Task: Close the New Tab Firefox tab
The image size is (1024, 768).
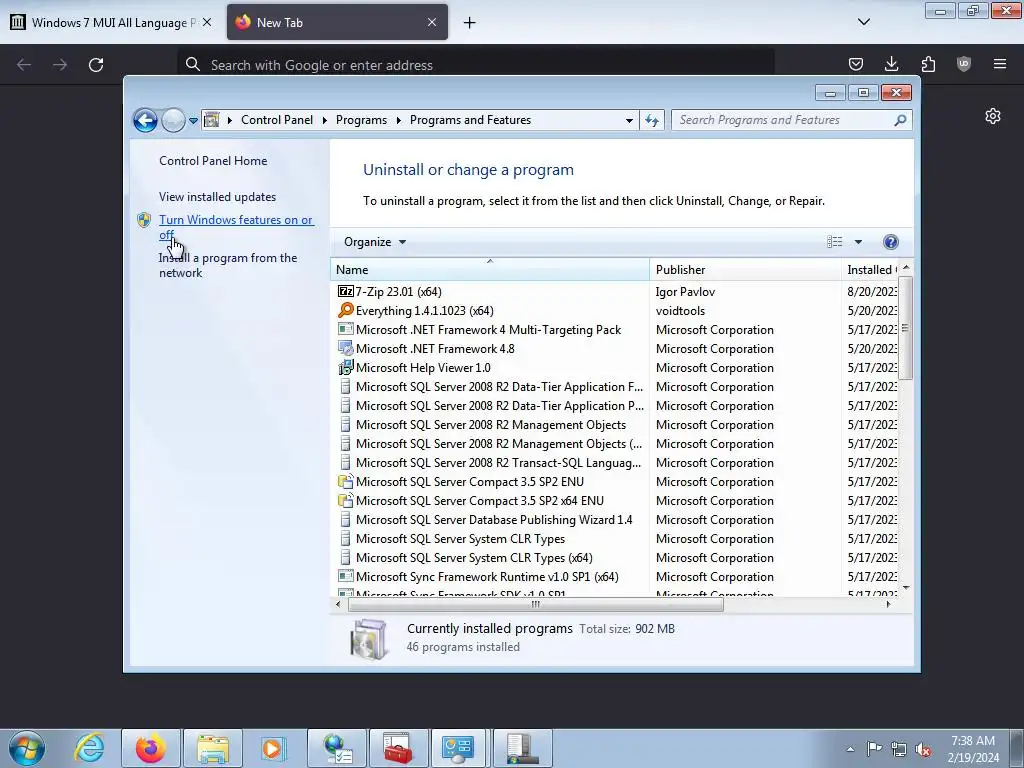Action: pyautogui.click(x=432, y=22)
